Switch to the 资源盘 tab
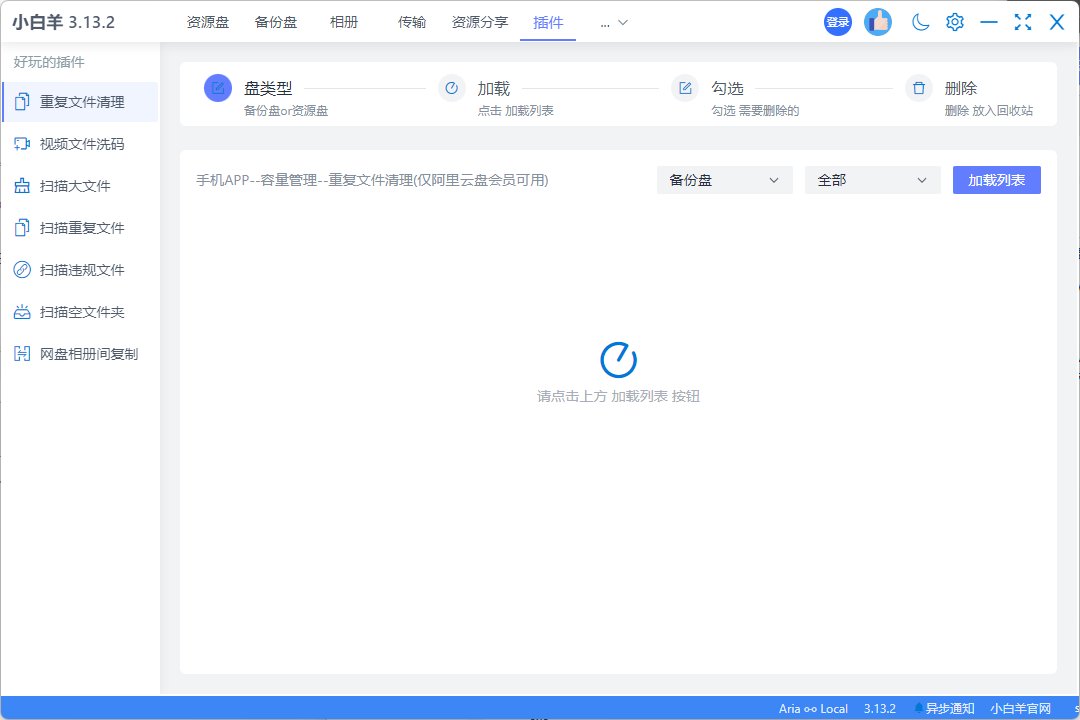Viewport: 1080px width, 720px height. [x=208, y=22]
